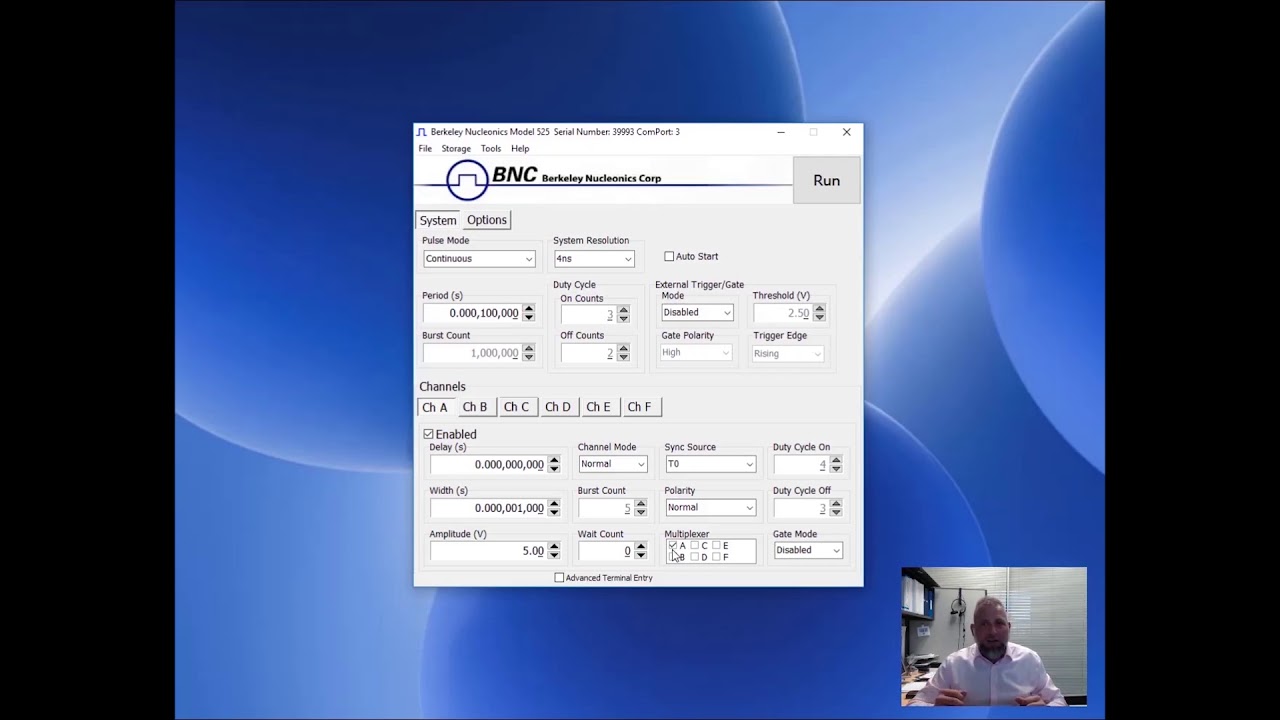Toggle Multiplexer checkbox F
Viewport: 1280px width, 720px height.
[x=716, y=557]
